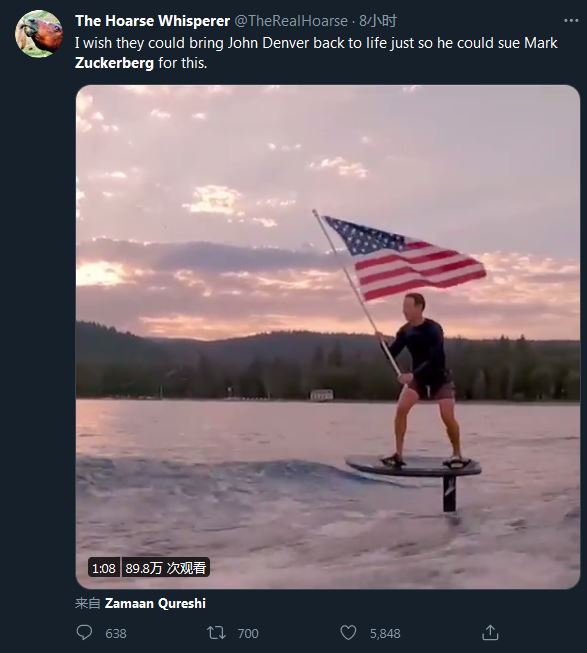Open the @TheRealHoarse handle link
The width and height of the screenshot is (587, 653).
click(291, 21)
